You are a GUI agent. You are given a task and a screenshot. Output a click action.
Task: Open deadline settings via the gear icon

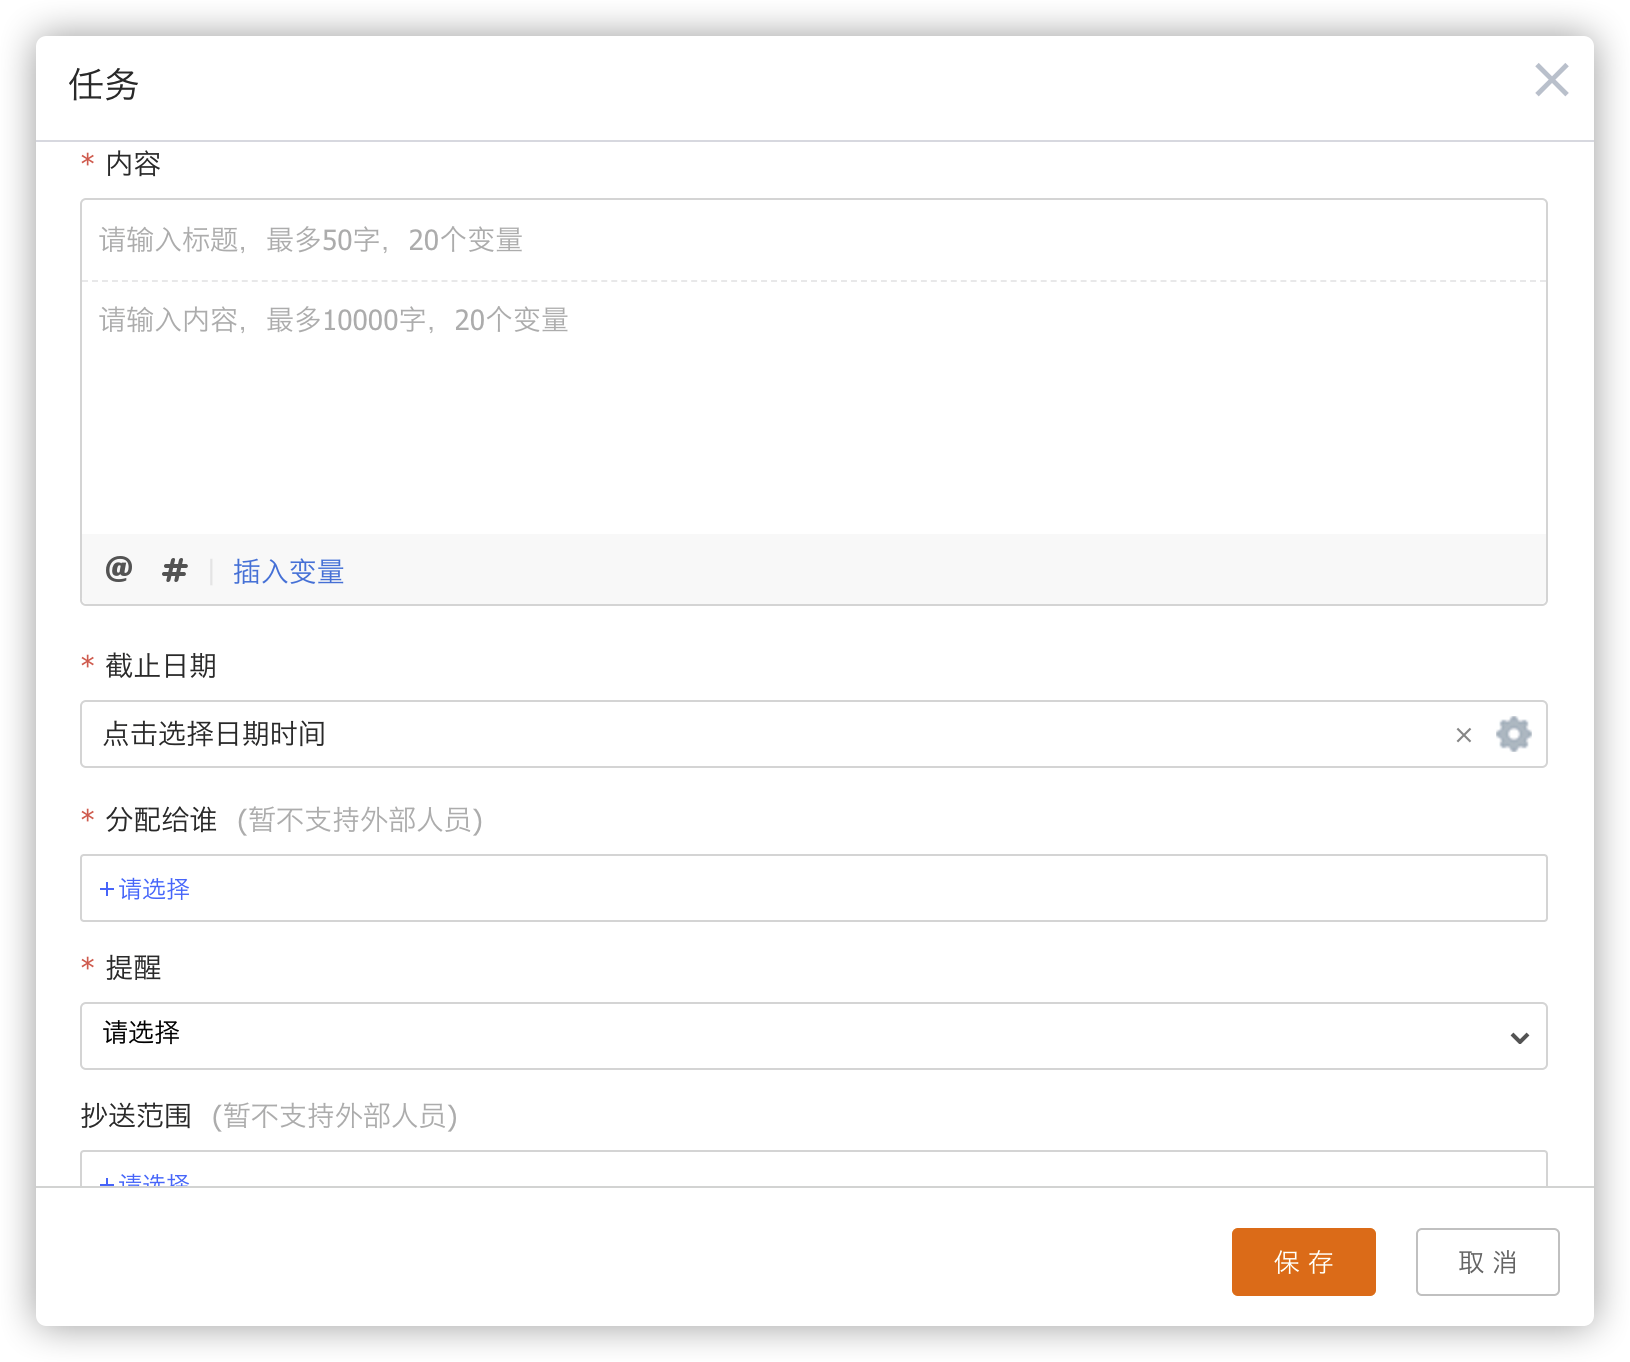point(1513,734)
